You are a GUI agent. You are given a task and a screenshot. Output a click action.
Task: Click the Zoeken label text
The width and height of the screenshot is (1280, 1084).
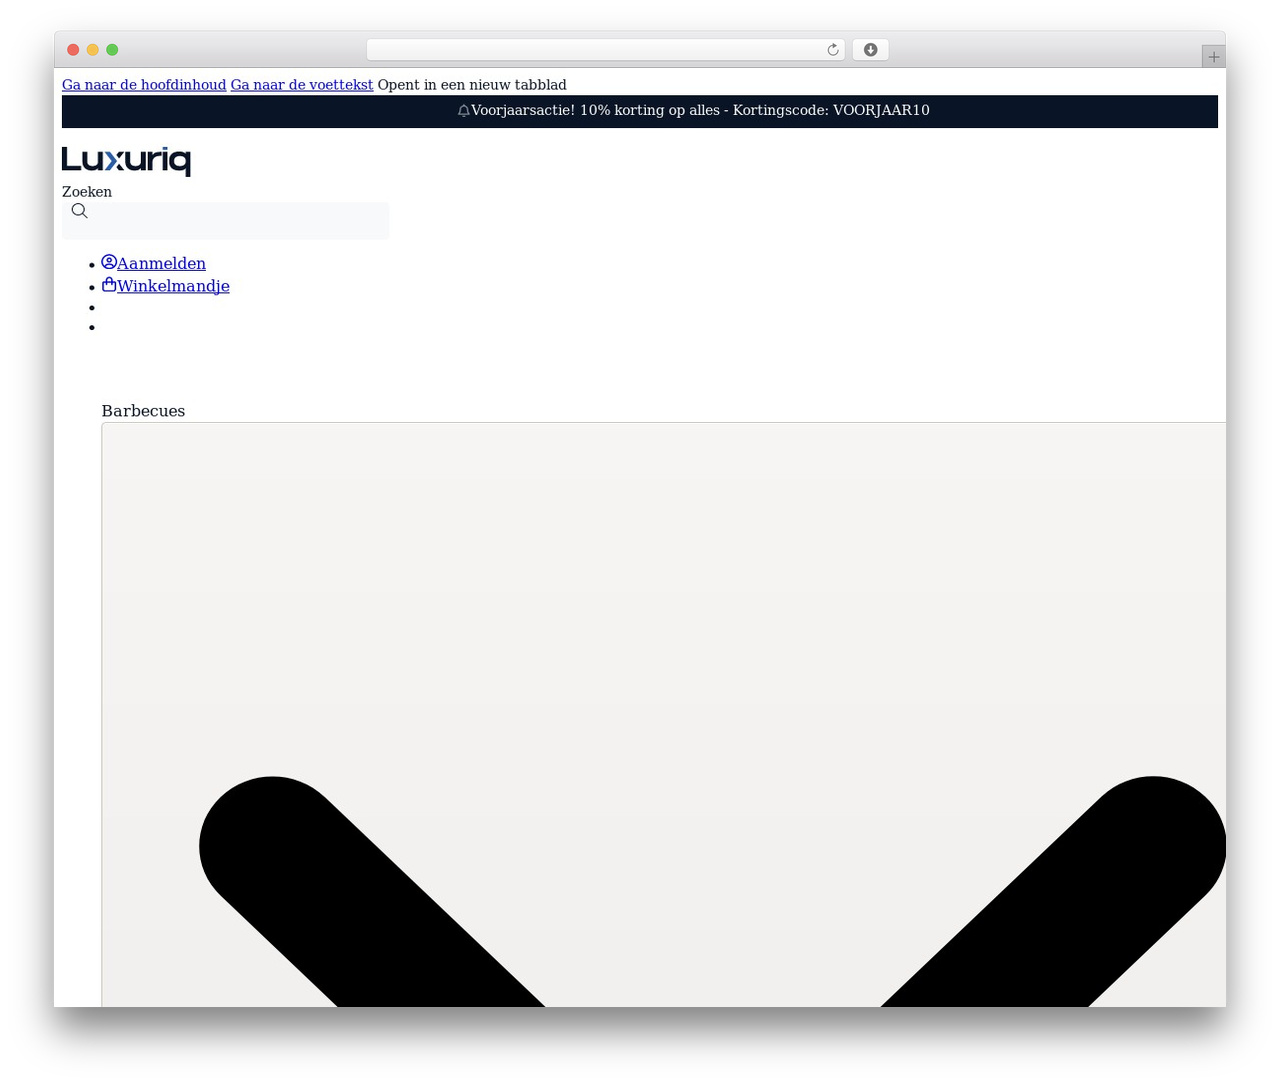(x=87, y=192)
